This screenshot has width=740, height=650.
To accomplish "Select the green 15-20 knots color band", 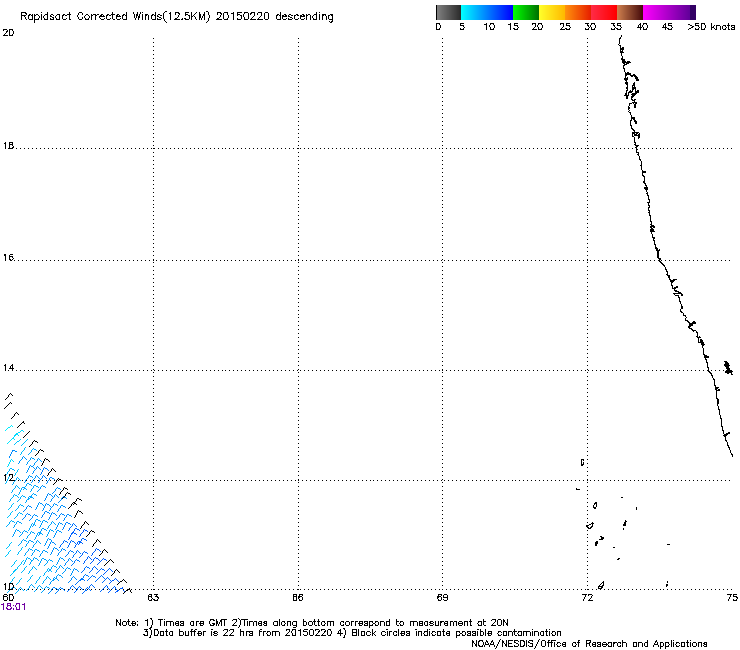I will coord(526,12).
